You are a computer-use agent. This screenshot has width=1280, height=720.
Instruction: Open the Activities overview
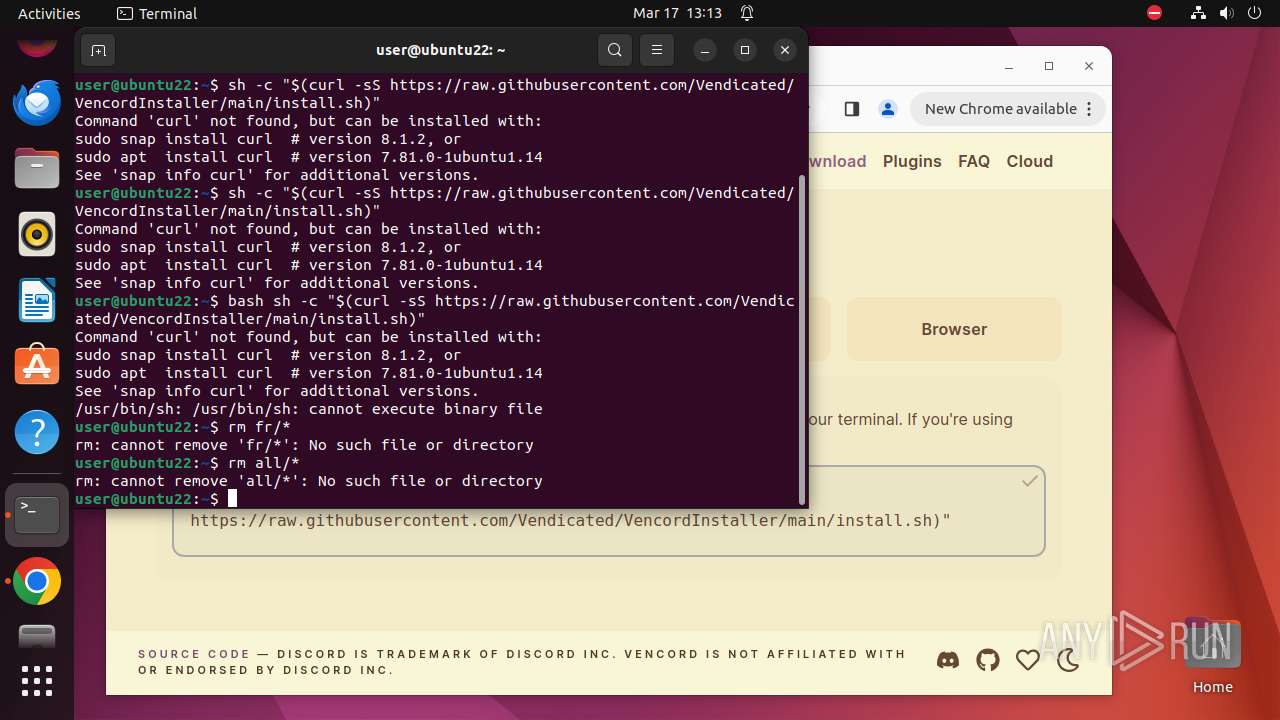pos(49,13)
